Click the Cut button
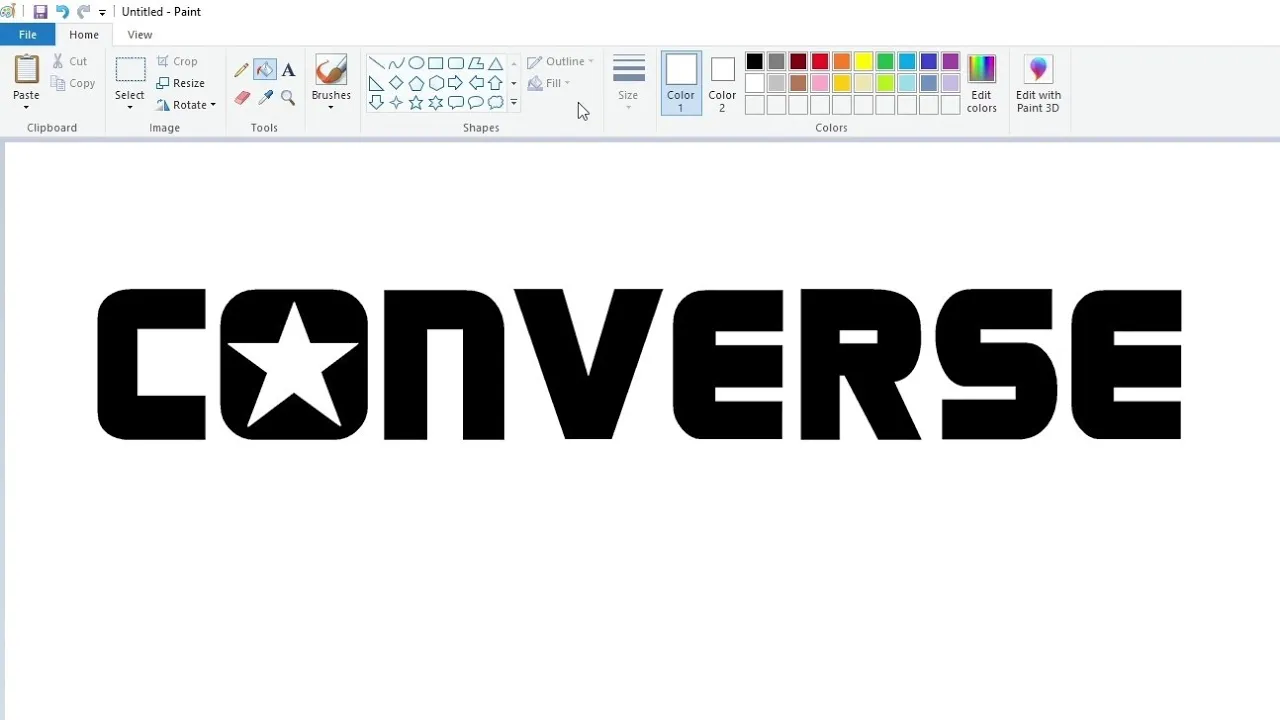 point(70,61)
